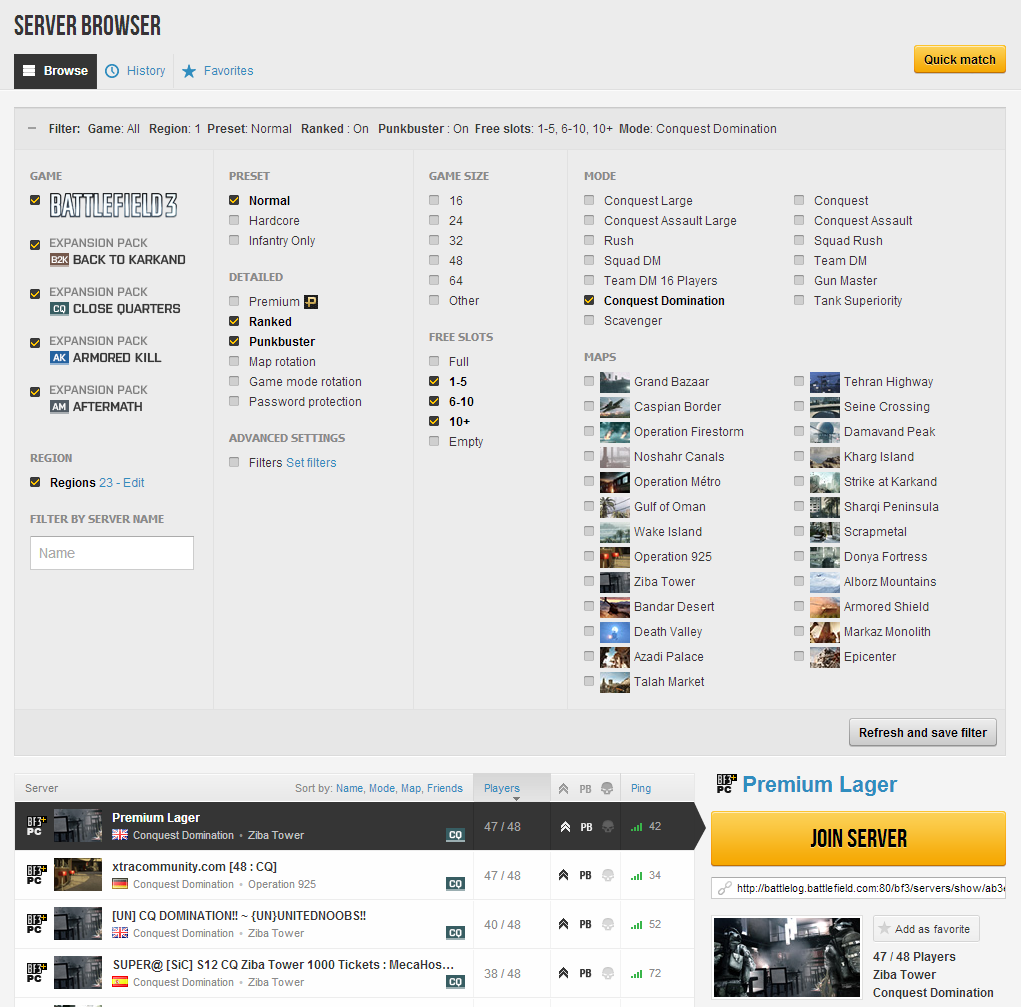This screenshot has width=1021, height=1007.
Task: Enable the Infantry Only preset
Action: (234, 240)
